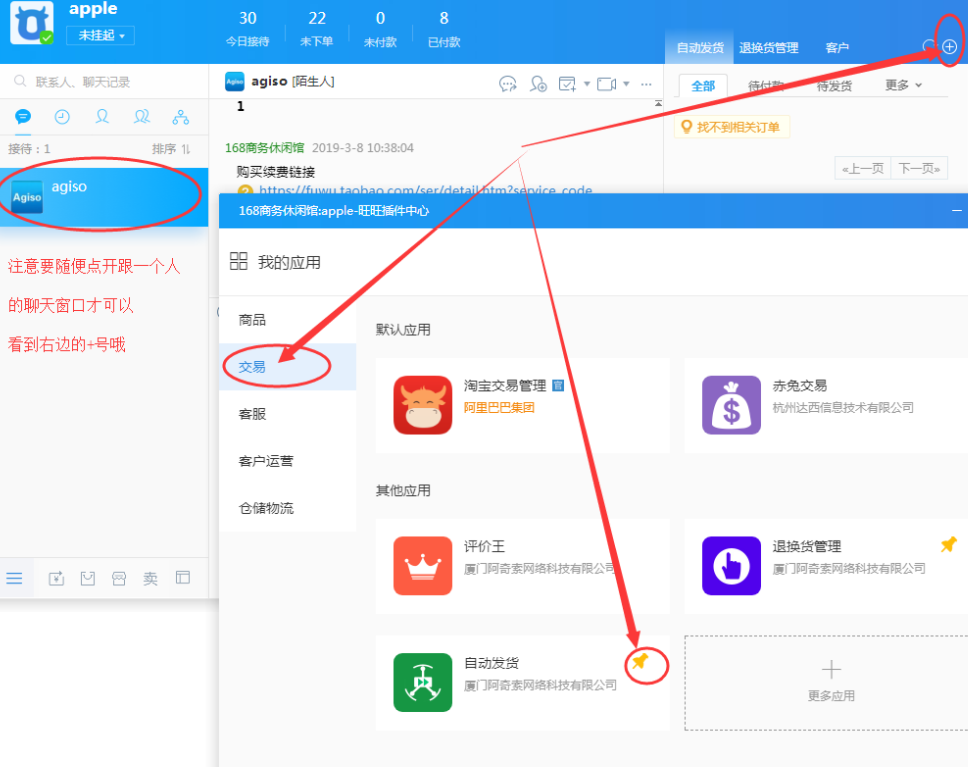Expand the 更多 orders filter dropdown
Screen dimensions: 968x767
coord(903,85)
